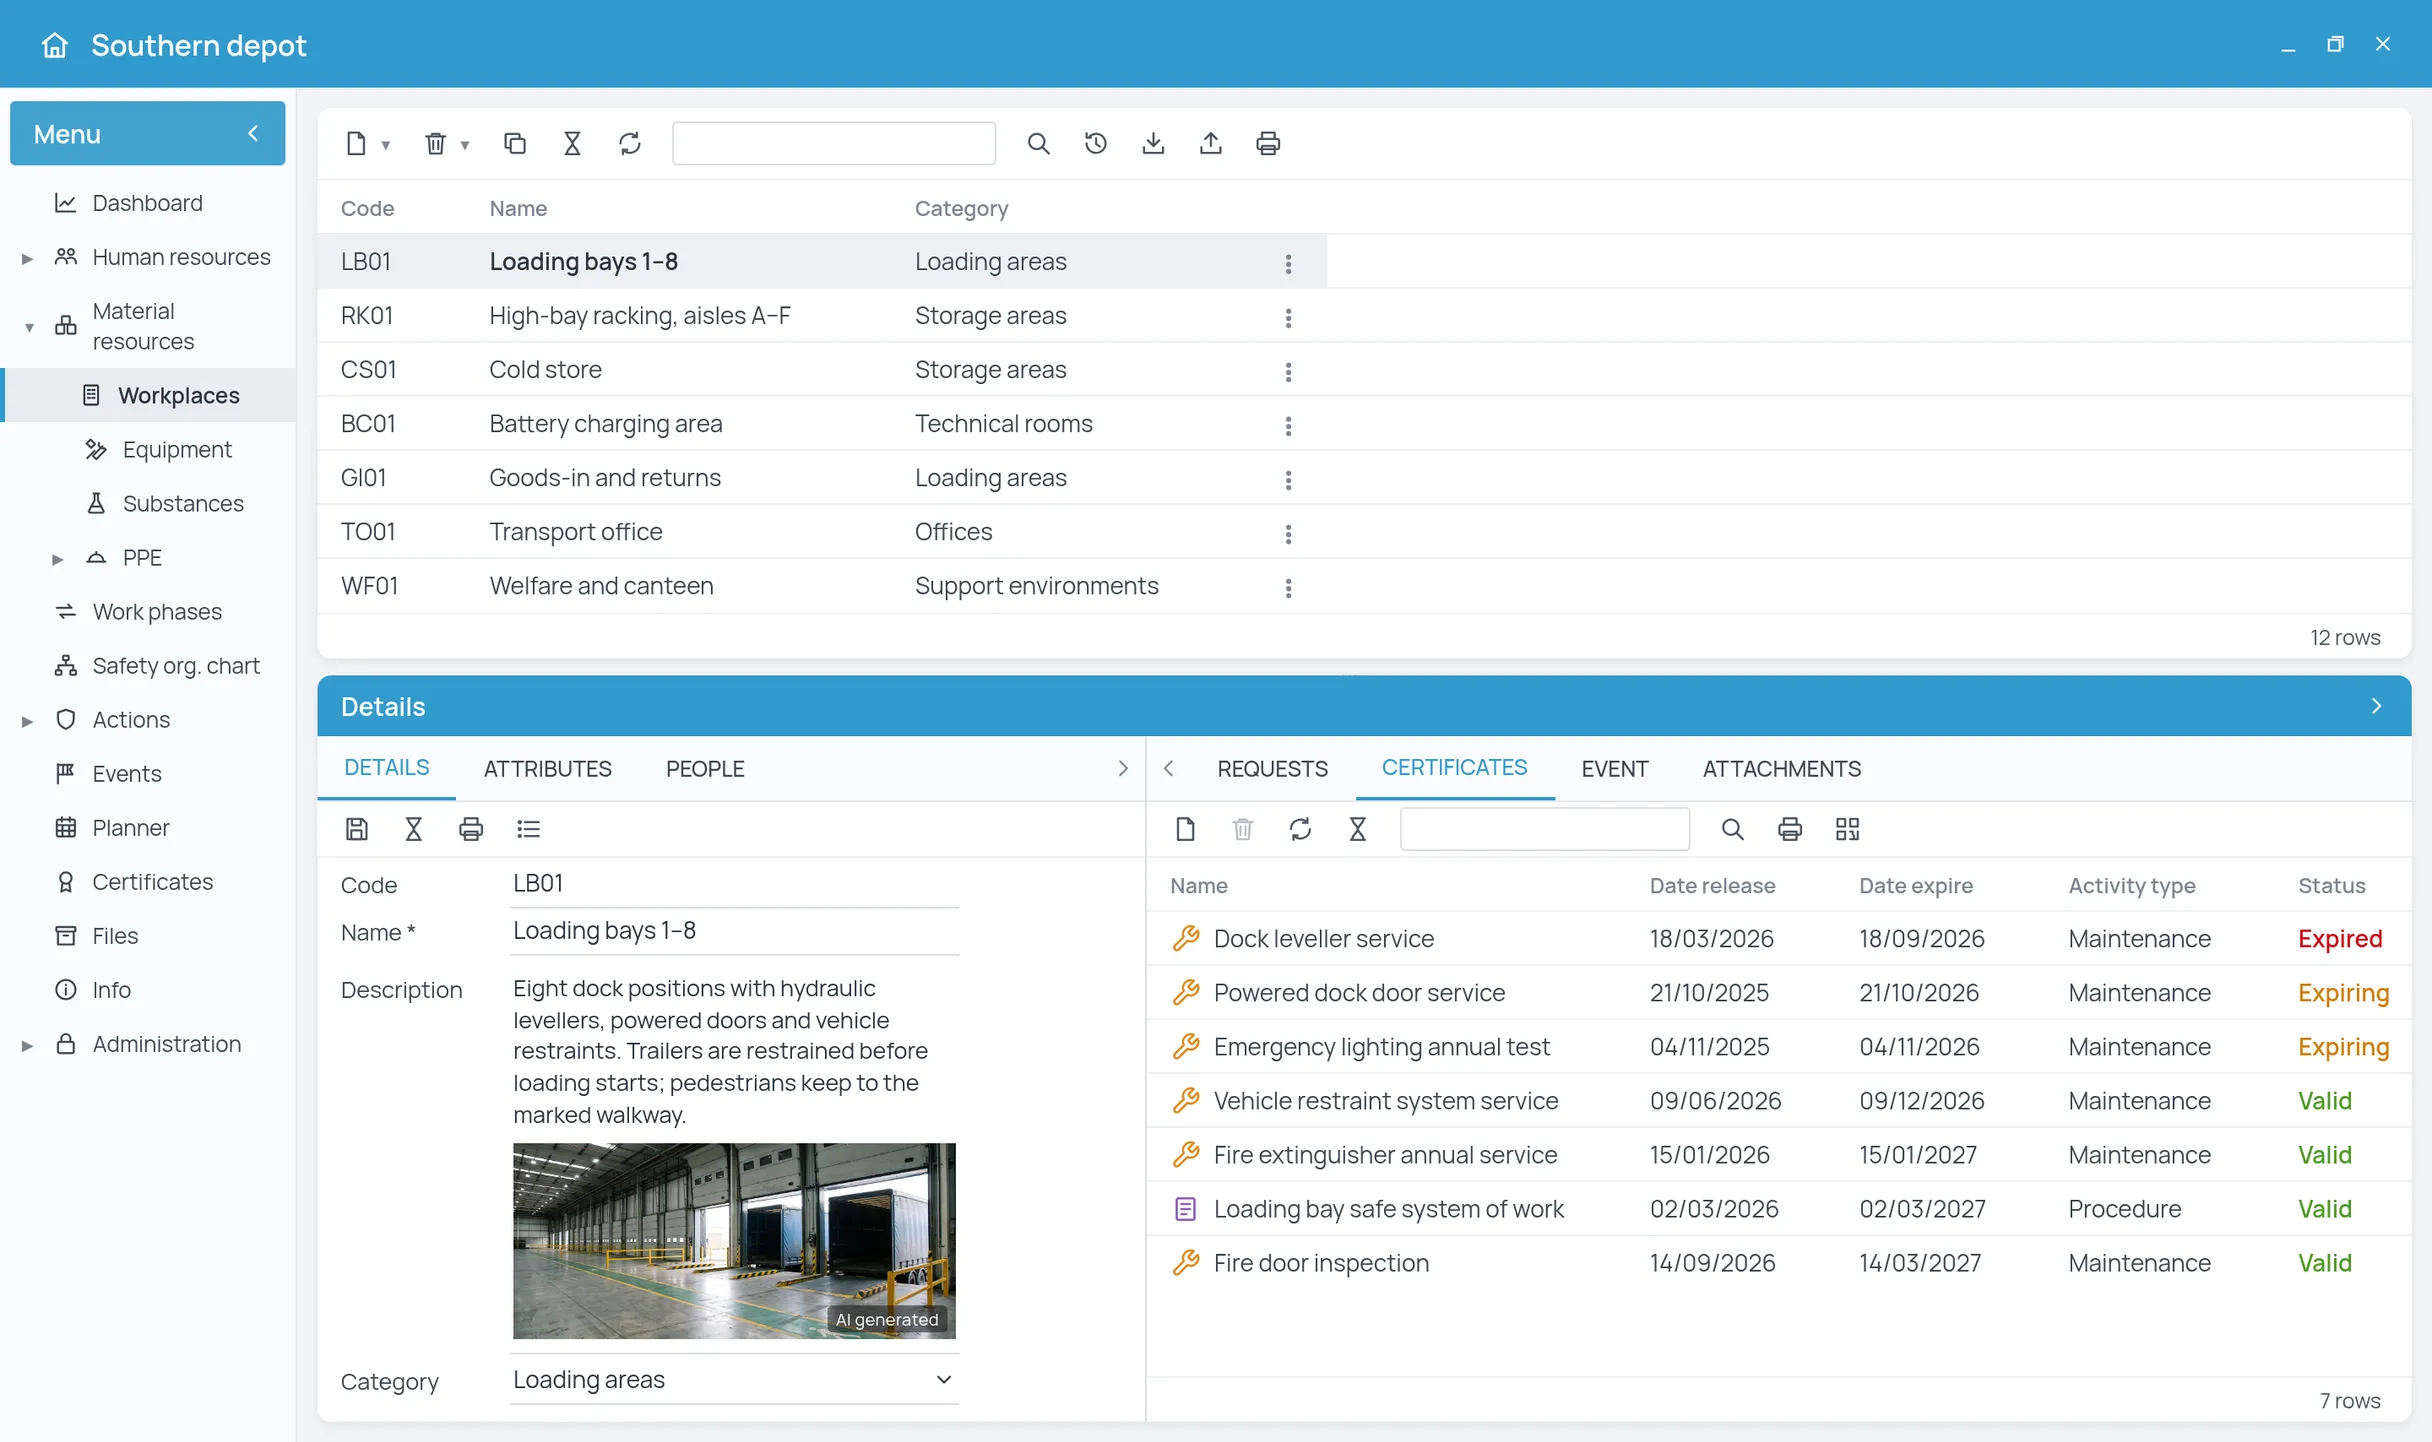This screenshot has height=1442, width=2432.
Task: Collapse the Menu sidebar with the chevron
Action: pyautogui.click(x=253, y=133)
